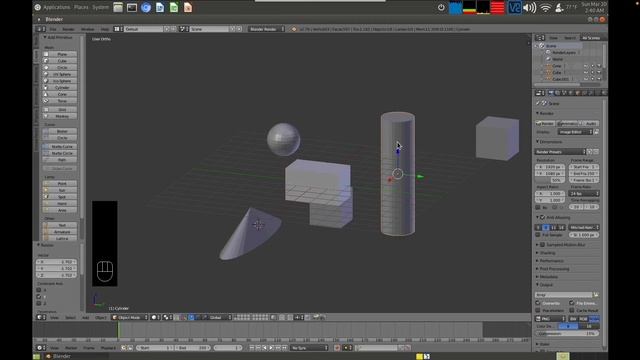640x360 pixels.
Task: Click the play animation button in timeline
Action: [271, 348]
